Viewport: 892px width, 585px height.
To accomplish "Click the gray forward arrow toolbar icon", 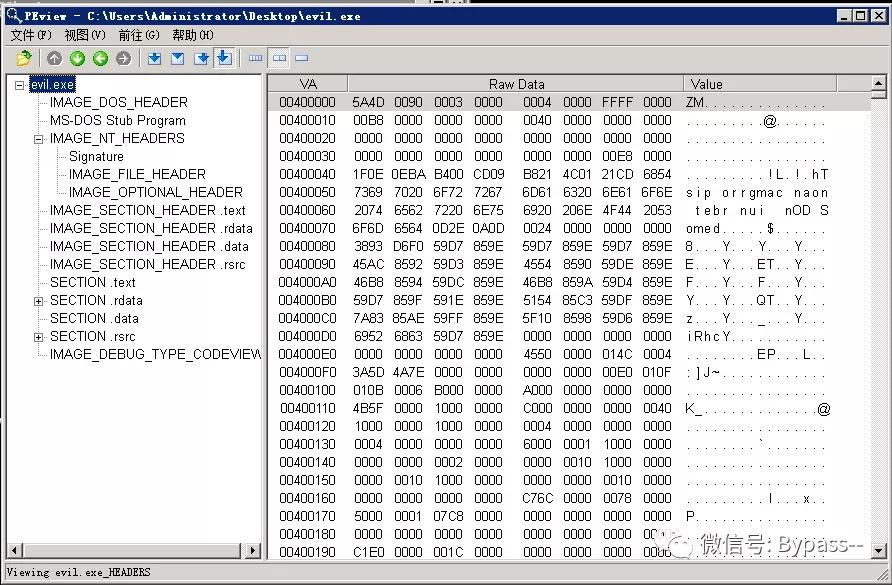I will click(x=123, y=58).
